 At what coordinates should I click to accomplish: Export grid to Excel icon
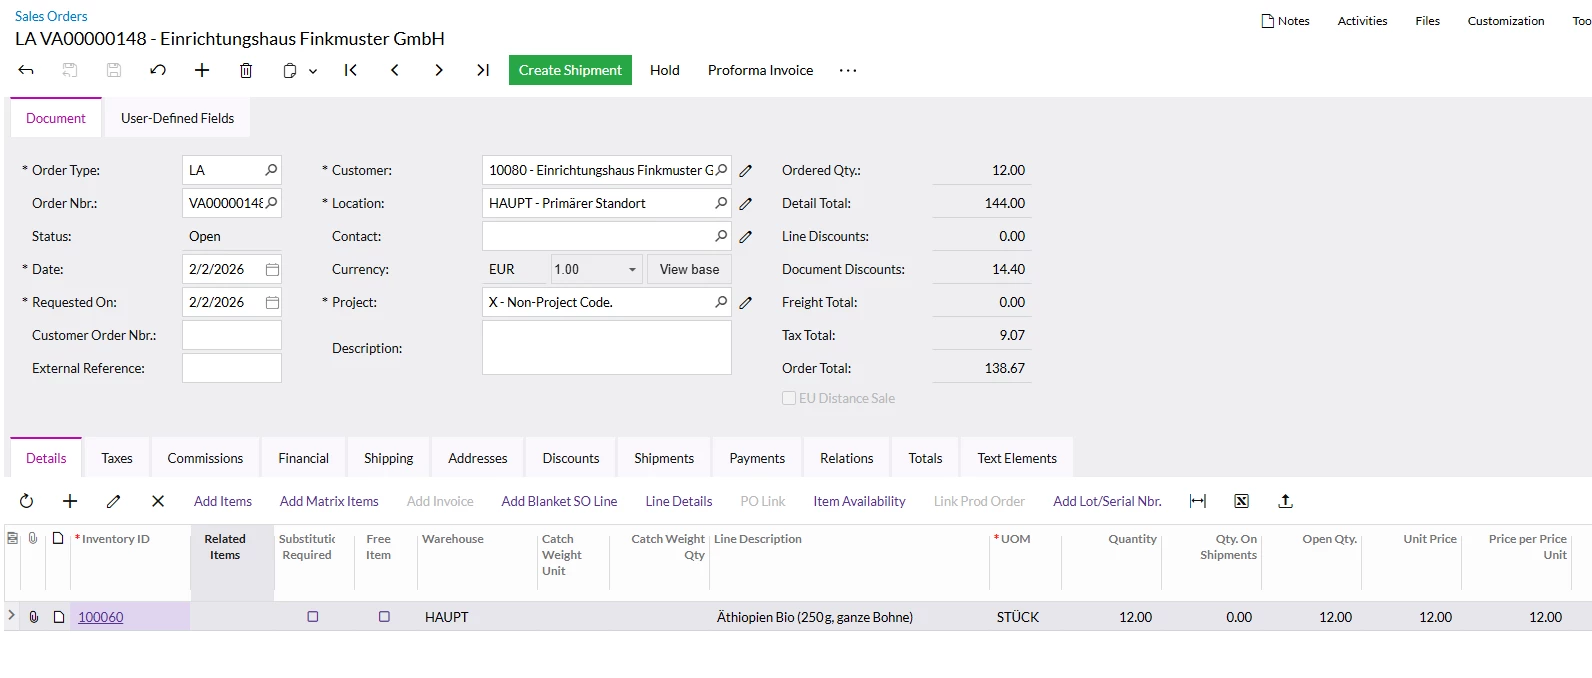click(1242, 501)
